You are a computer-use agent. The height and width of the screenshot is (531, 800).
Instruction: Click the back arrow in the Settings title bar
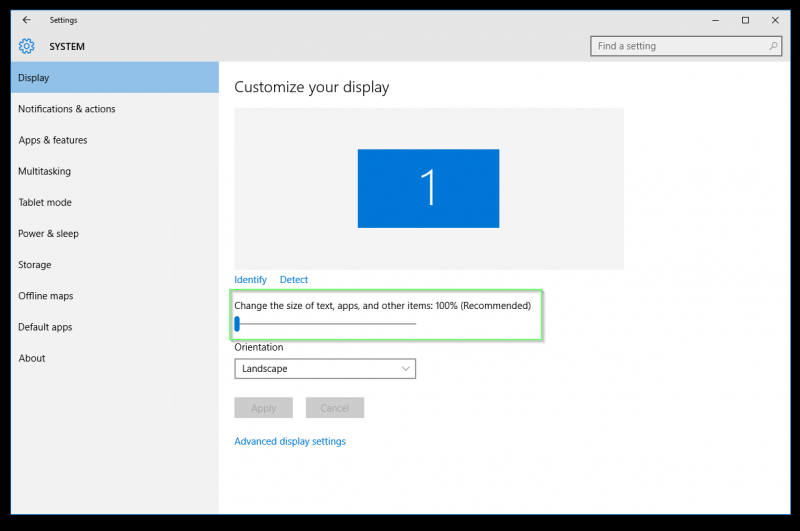(27, 20)
